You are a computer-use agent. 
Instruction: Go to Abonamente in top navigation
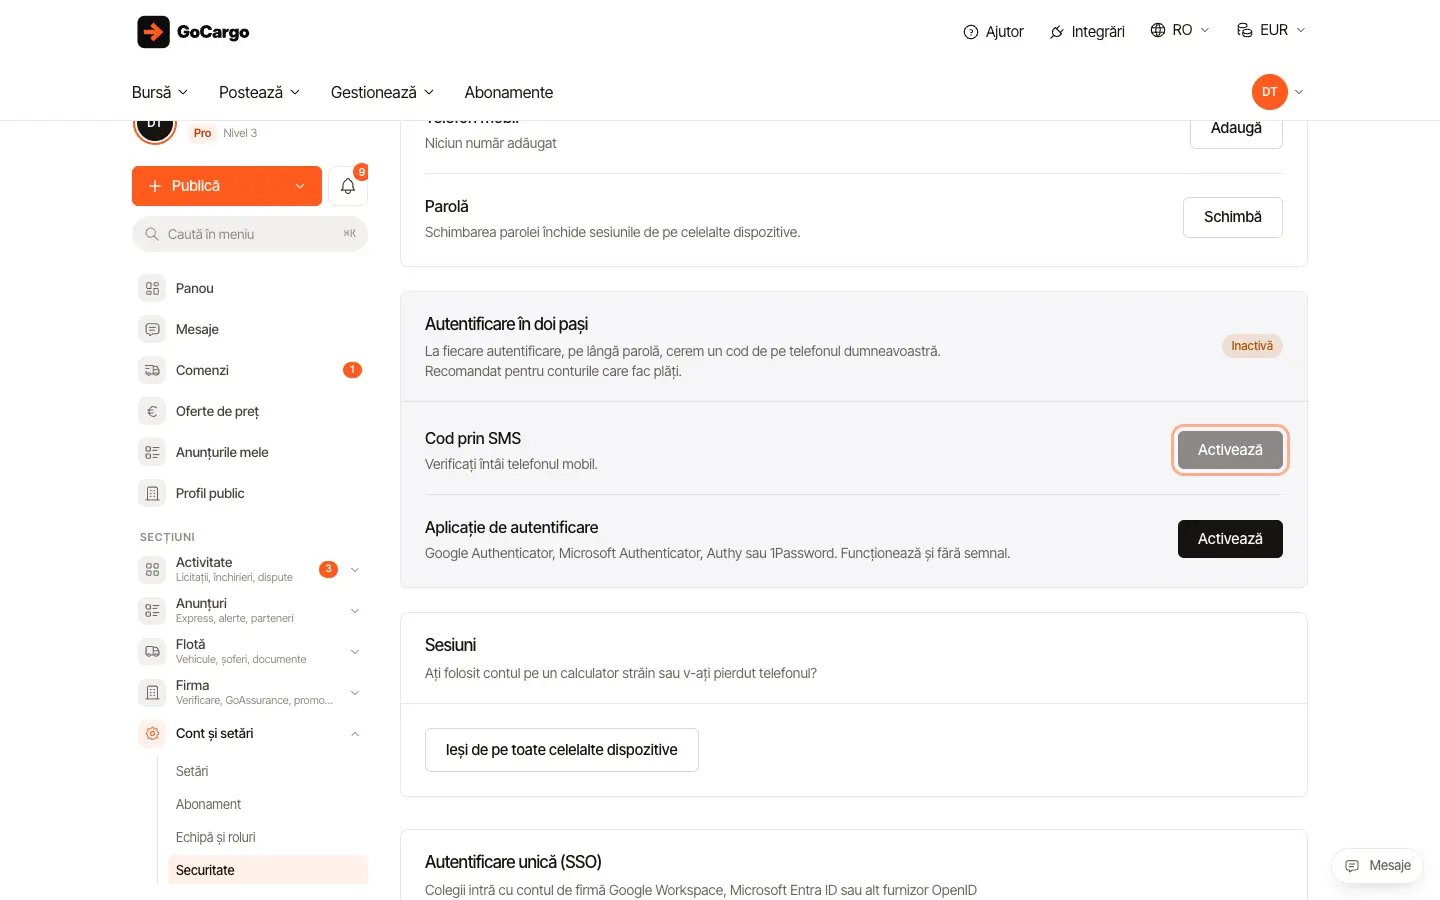point(509,92)
